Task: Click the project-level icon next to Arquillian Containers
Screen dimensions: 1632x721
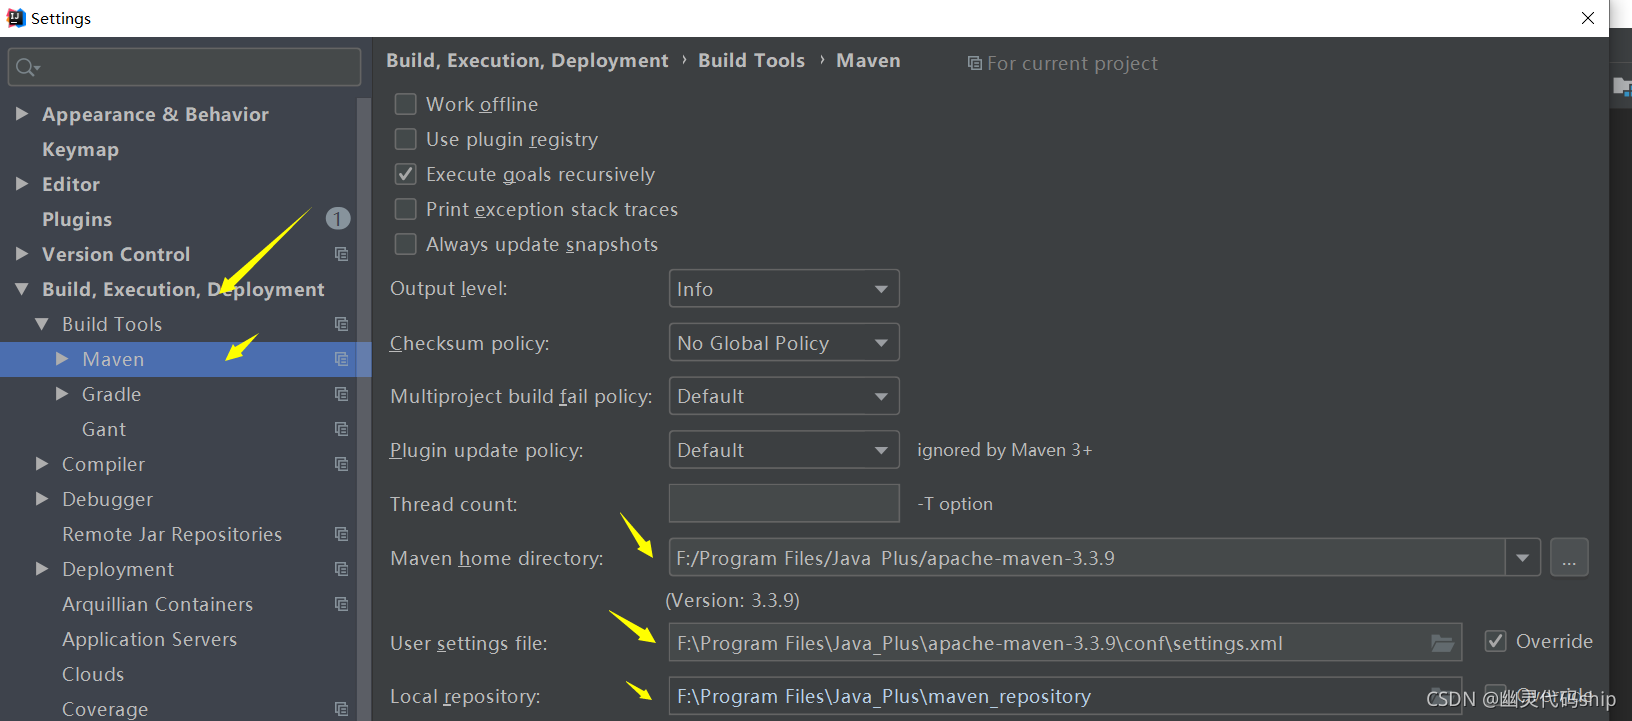Action: click(x=342, y=604)
